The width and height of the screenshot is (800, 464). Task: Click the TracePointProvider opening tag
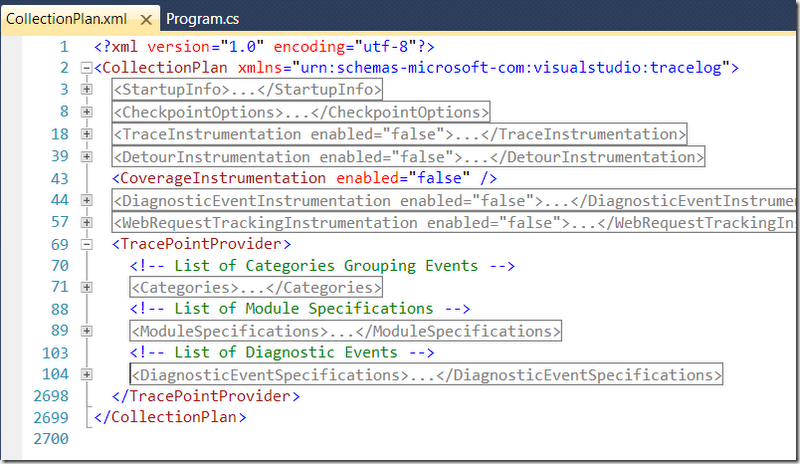point(202,244)
